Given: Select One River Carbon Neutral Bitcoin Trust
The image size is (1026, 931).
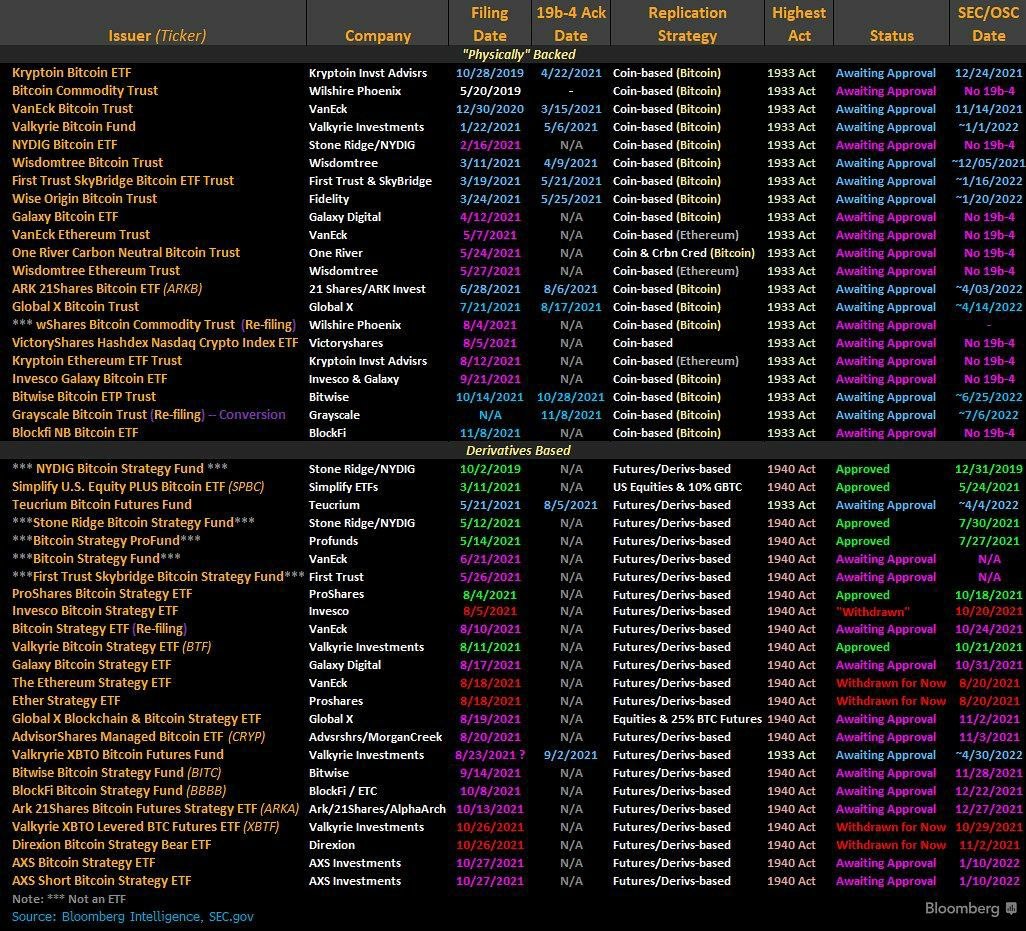Looking at the screenshot, I should (126, 253).
